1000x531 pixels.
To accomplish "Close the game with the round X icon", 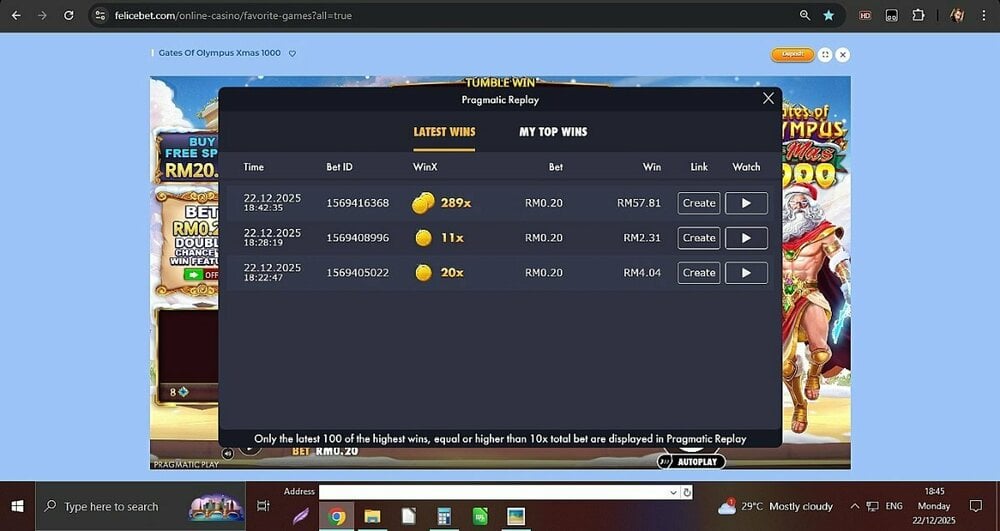I will click(x=843, y=55).
